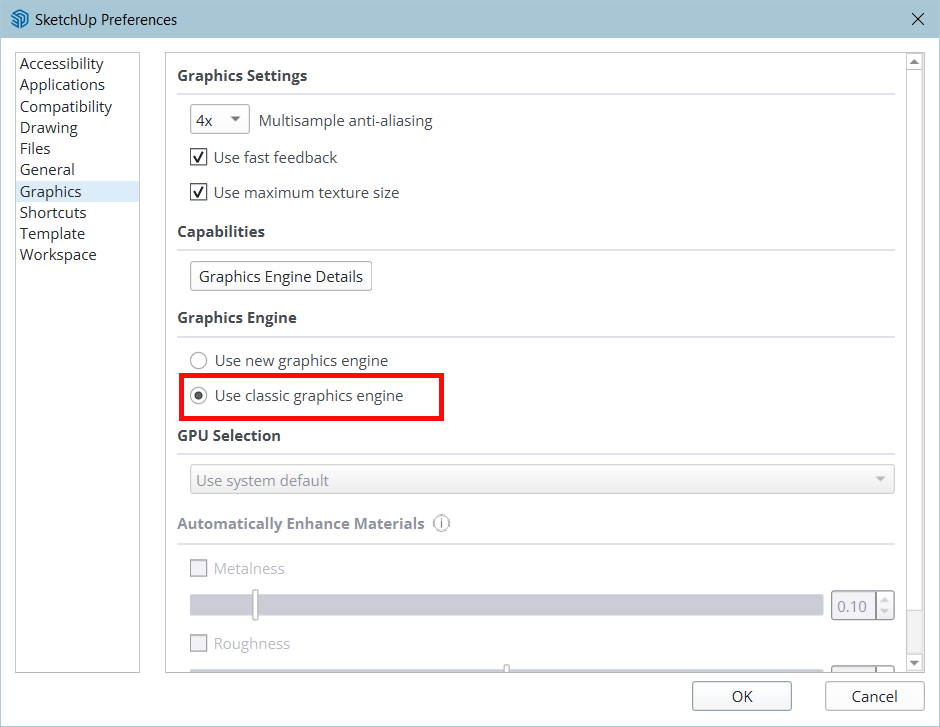
Task: Close the SketchUp Preferences dialog
Action: tap(917, 19)
